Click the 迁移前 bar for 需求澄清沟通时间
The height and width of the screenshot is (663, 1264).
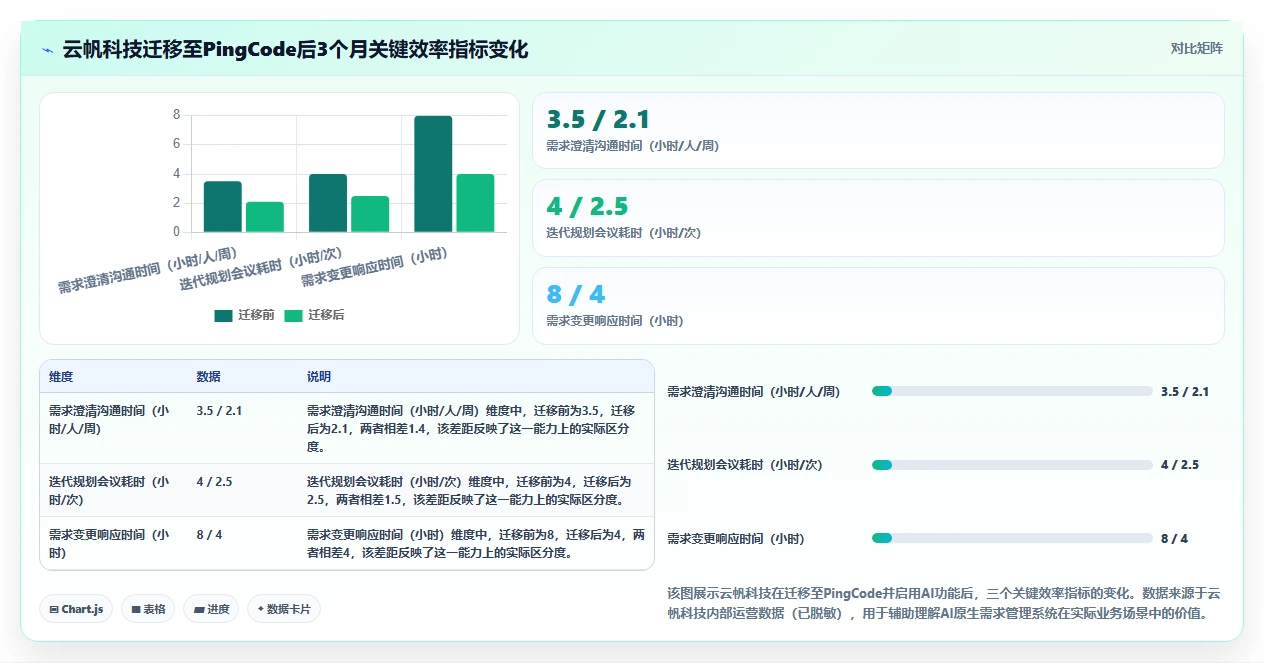click(223, 207)
